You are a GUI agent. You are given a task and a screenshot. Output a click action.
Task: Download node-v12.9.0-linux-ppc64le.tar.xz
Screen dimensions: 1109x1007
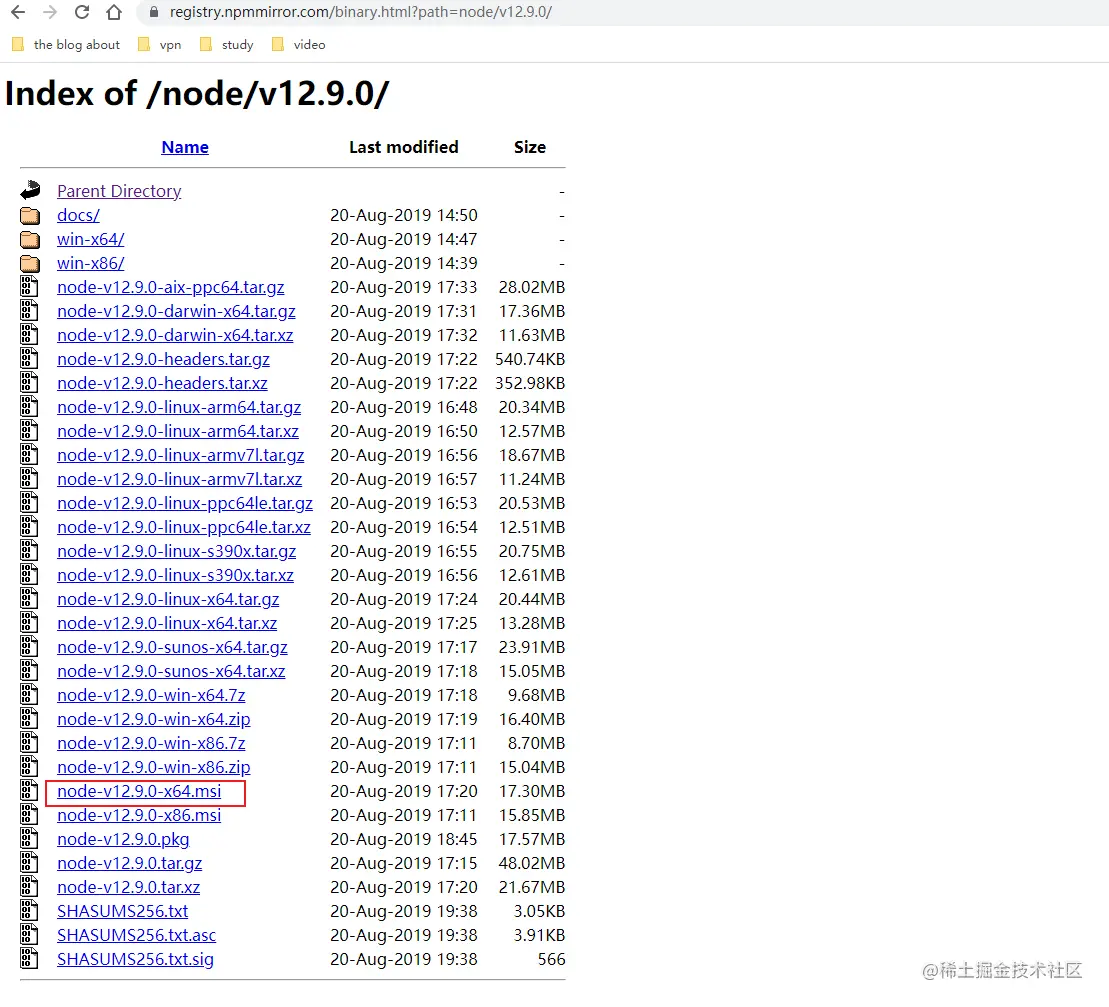[x=184, y=528]
